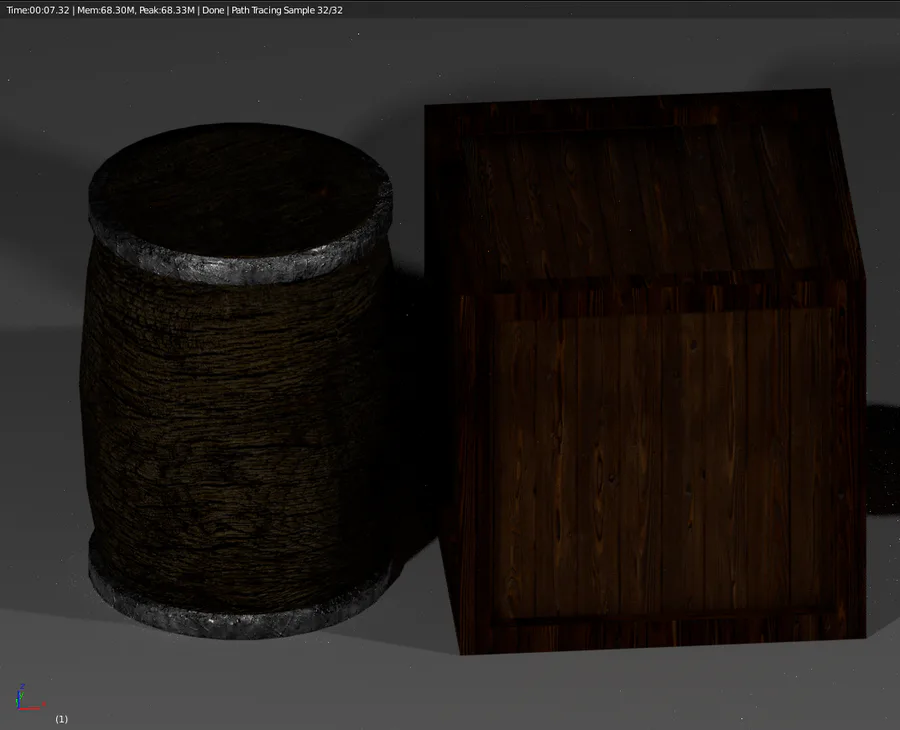Select the rendered wooden barrel object
This screenshot has height=730, width=900.
coord(238,380)
